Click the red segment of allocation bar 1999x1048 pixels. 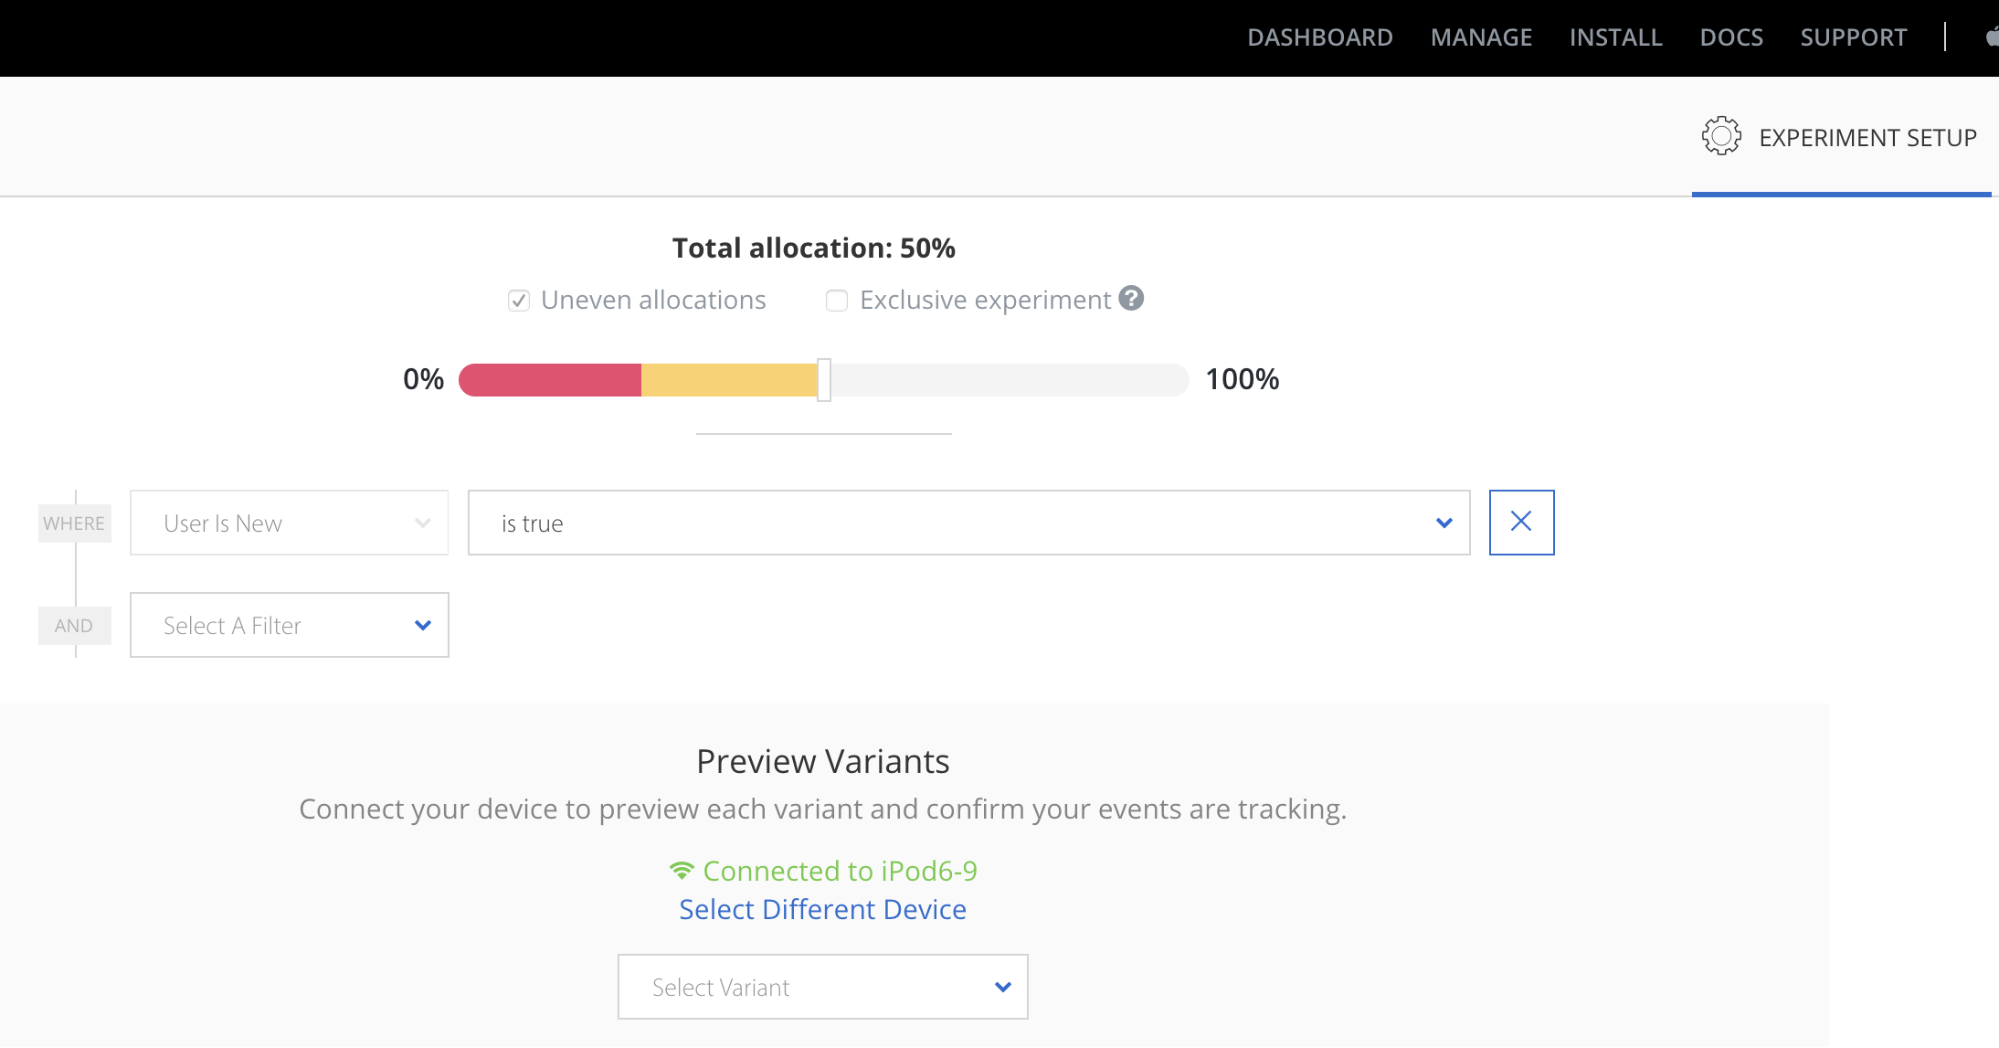tap(550, 380)
